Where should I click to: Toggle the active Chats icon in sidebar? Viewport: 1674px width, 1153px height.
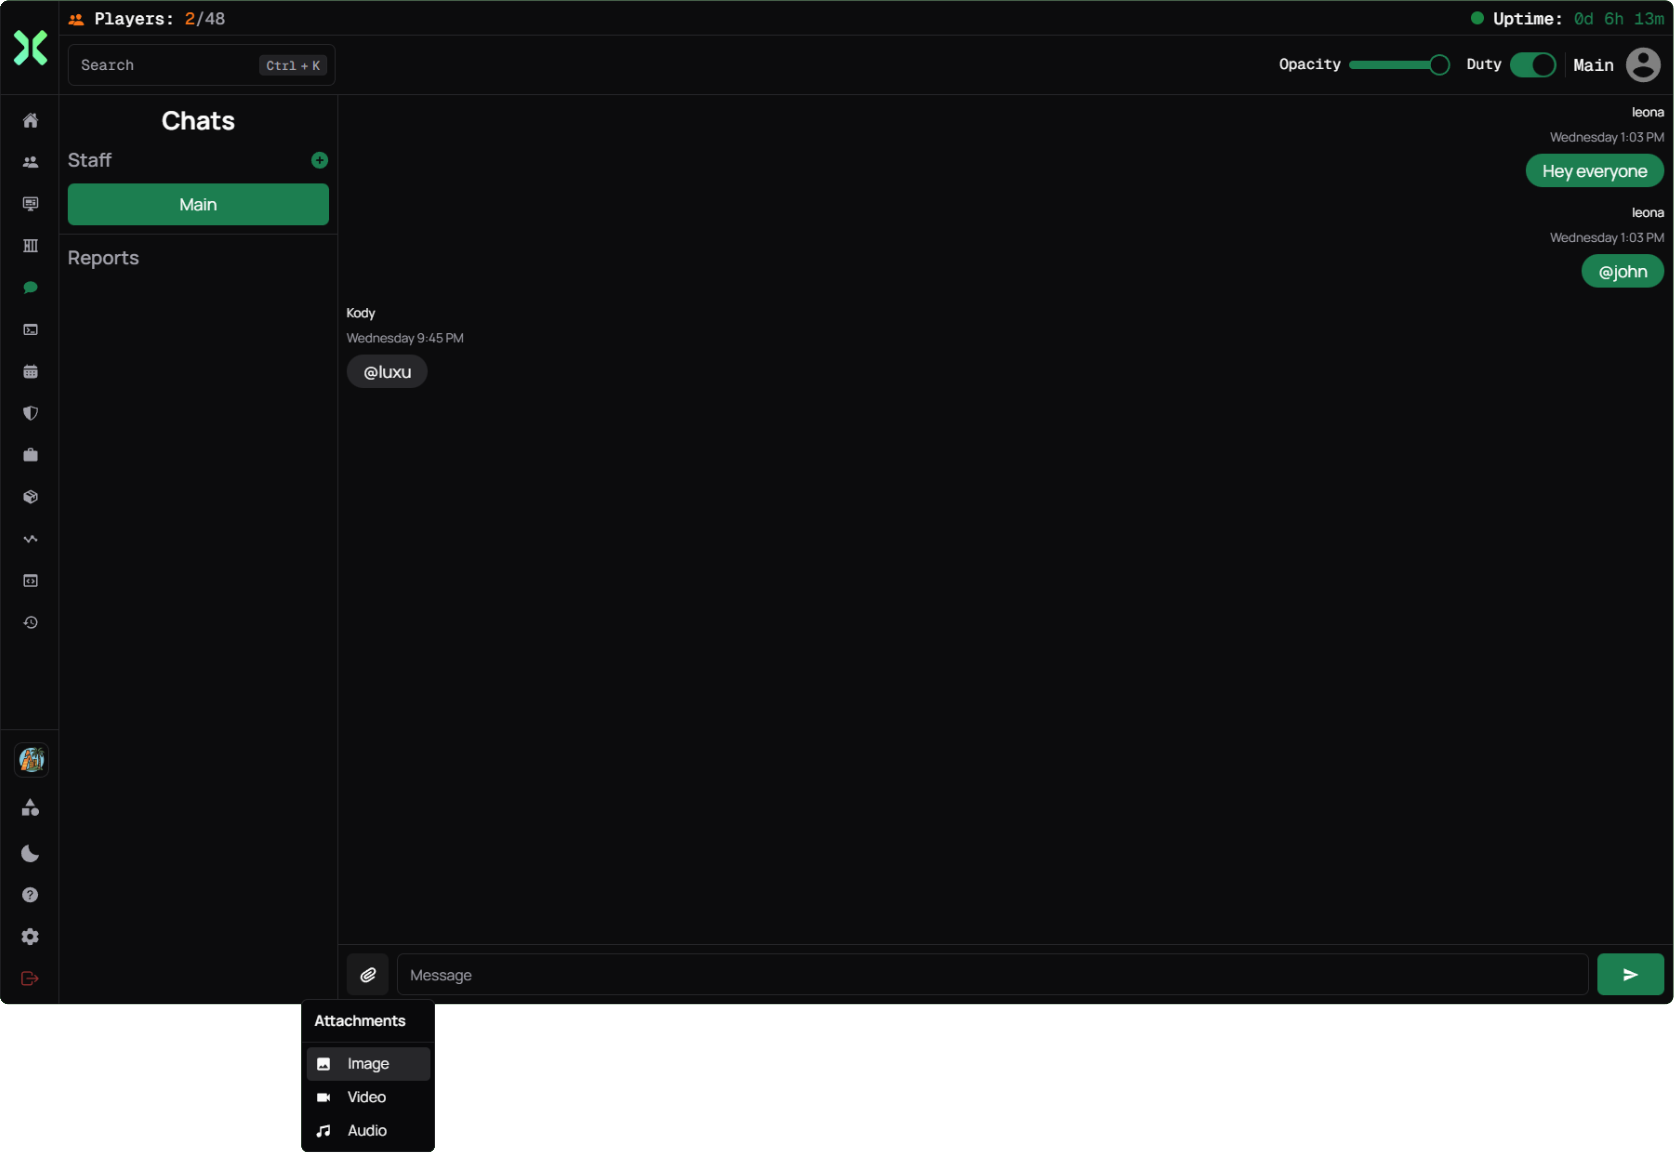[x=30, y=287]
